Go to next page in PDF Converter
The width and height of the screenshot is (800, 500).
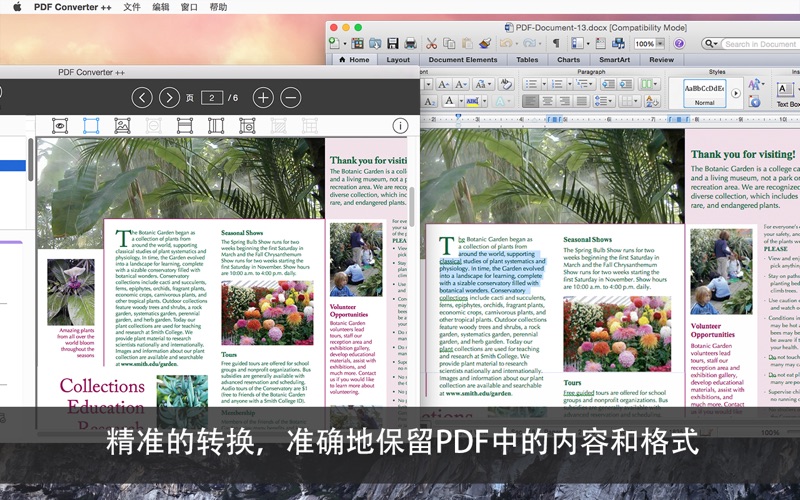[x=169, y=97]
